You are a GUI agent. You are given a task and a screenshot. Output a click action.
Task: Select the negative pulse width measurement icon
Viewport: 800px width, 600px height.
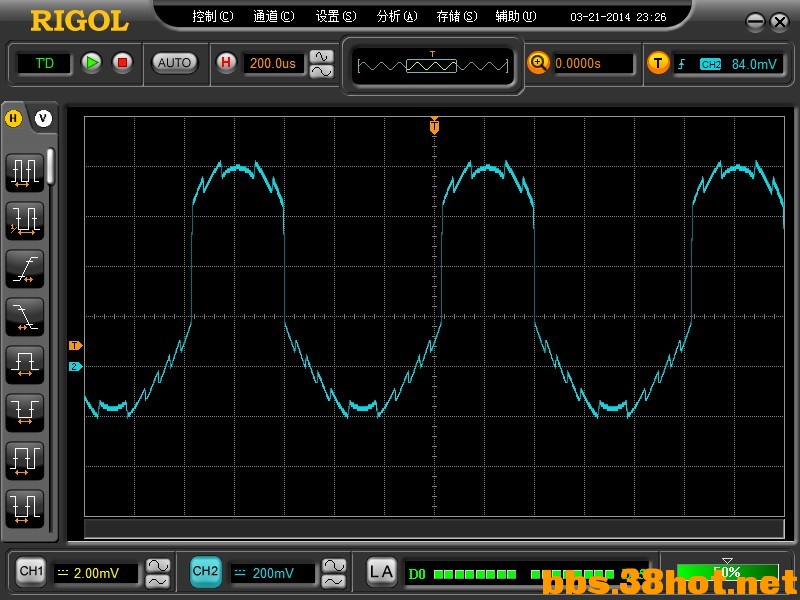[24, 412]
